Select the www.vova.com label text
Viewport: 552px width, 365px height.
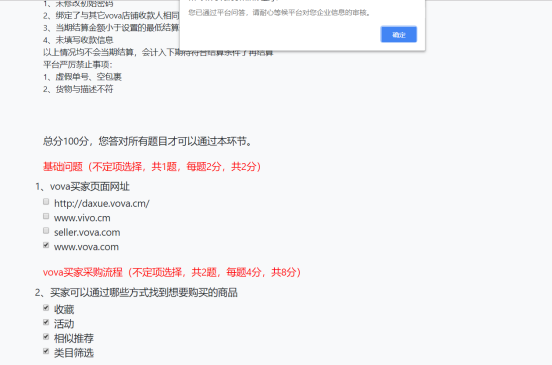[86, 247]
